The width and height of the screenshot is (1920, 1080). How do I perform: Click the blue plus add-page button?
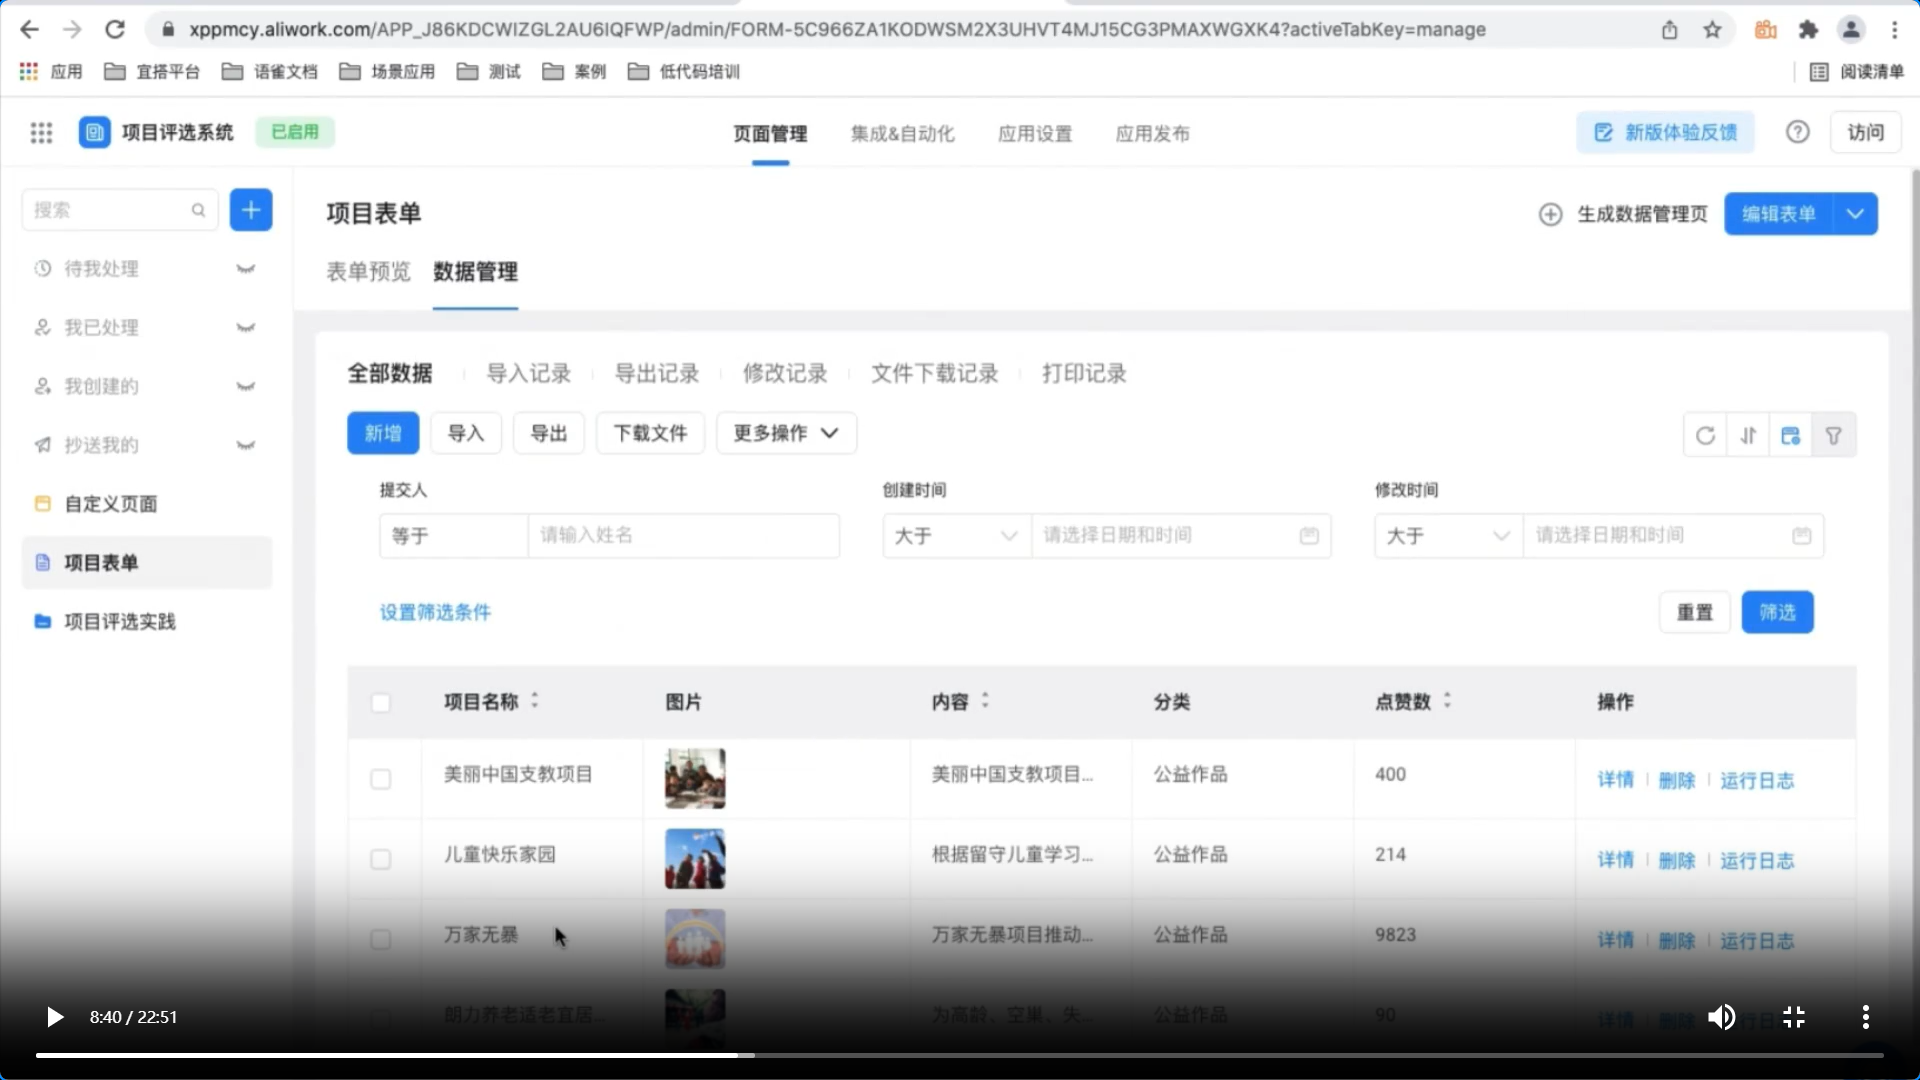pyautogui.click(x=251, y=210)
